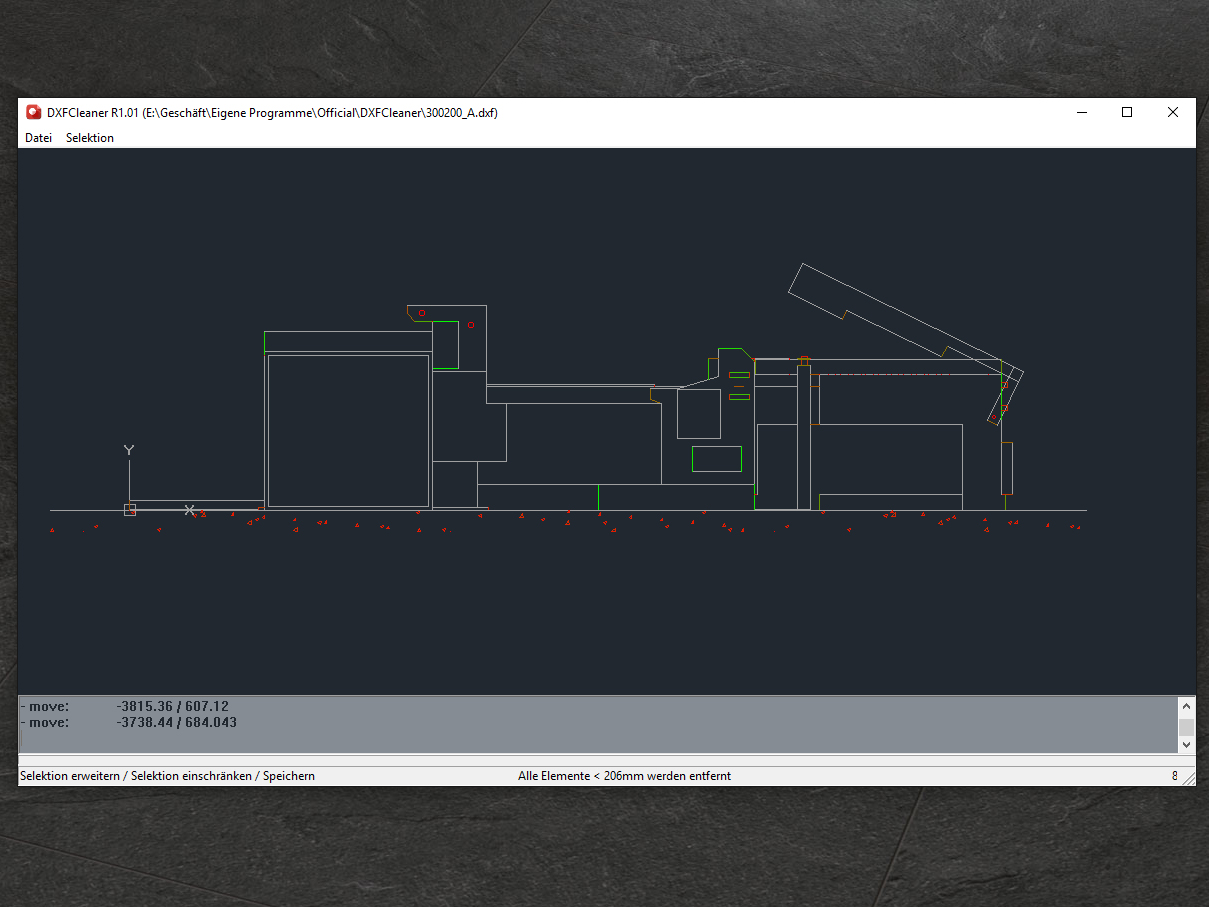Click the upper small green slot shape

point(739,375)
